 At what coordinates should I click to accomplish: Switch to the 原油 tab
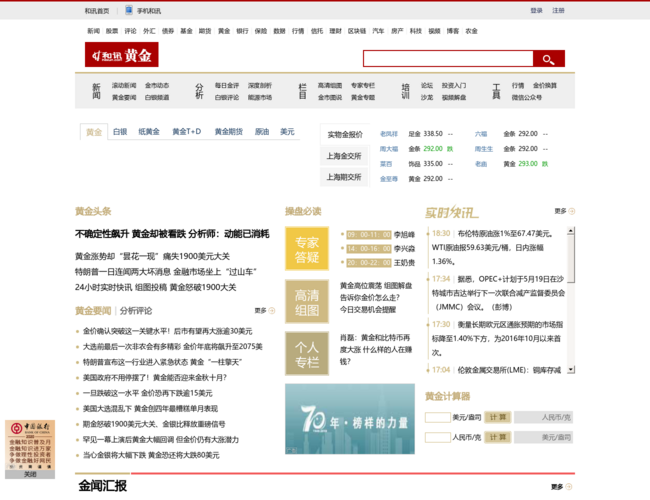262,131
